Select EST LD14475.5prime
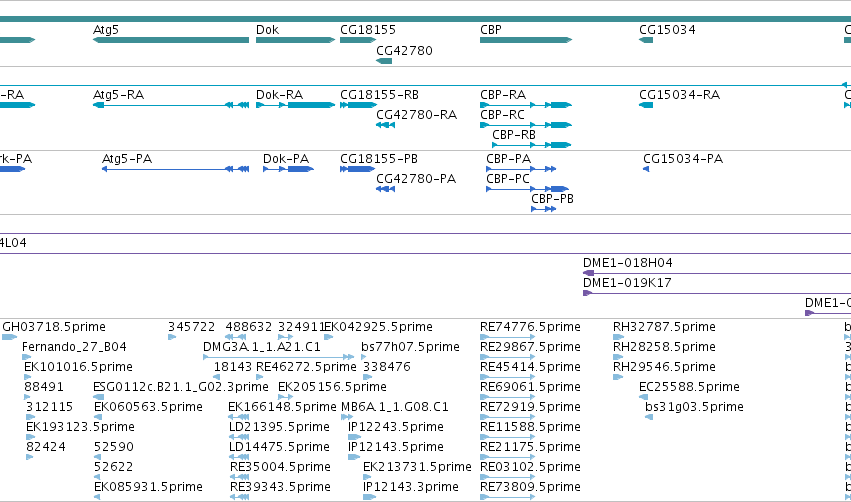The image size is (851, 502). [239, 457]
